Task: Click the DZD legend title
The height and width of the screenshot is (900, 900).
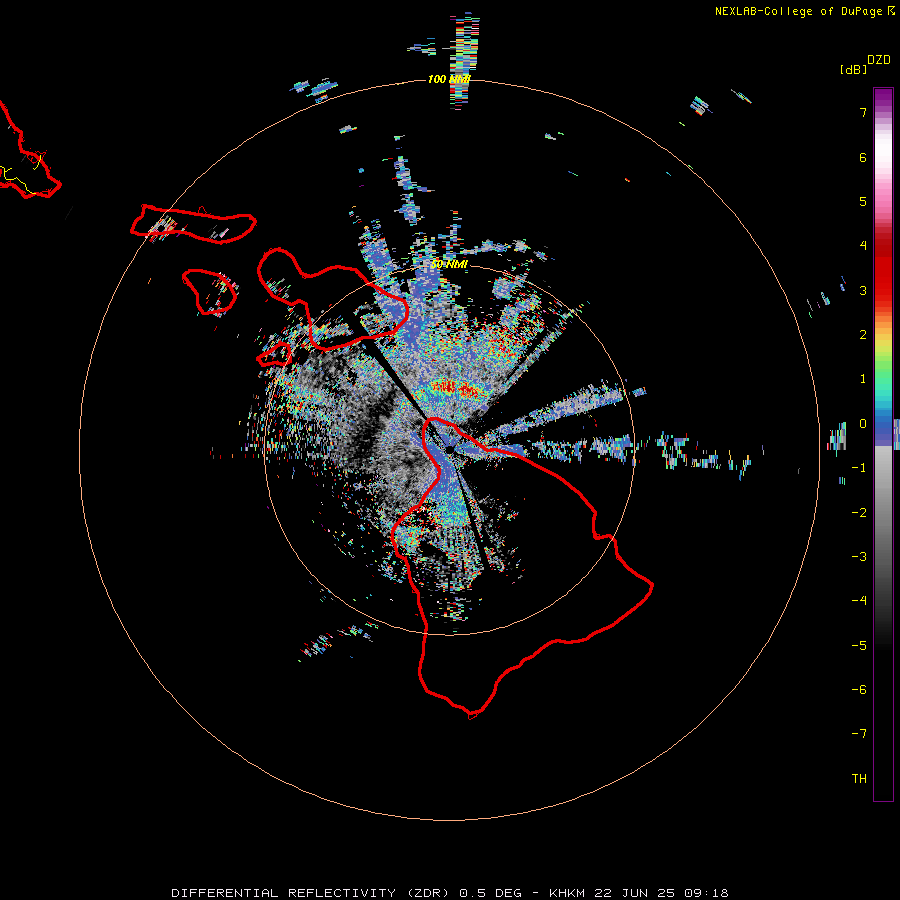Action: (x=879, y=60)
